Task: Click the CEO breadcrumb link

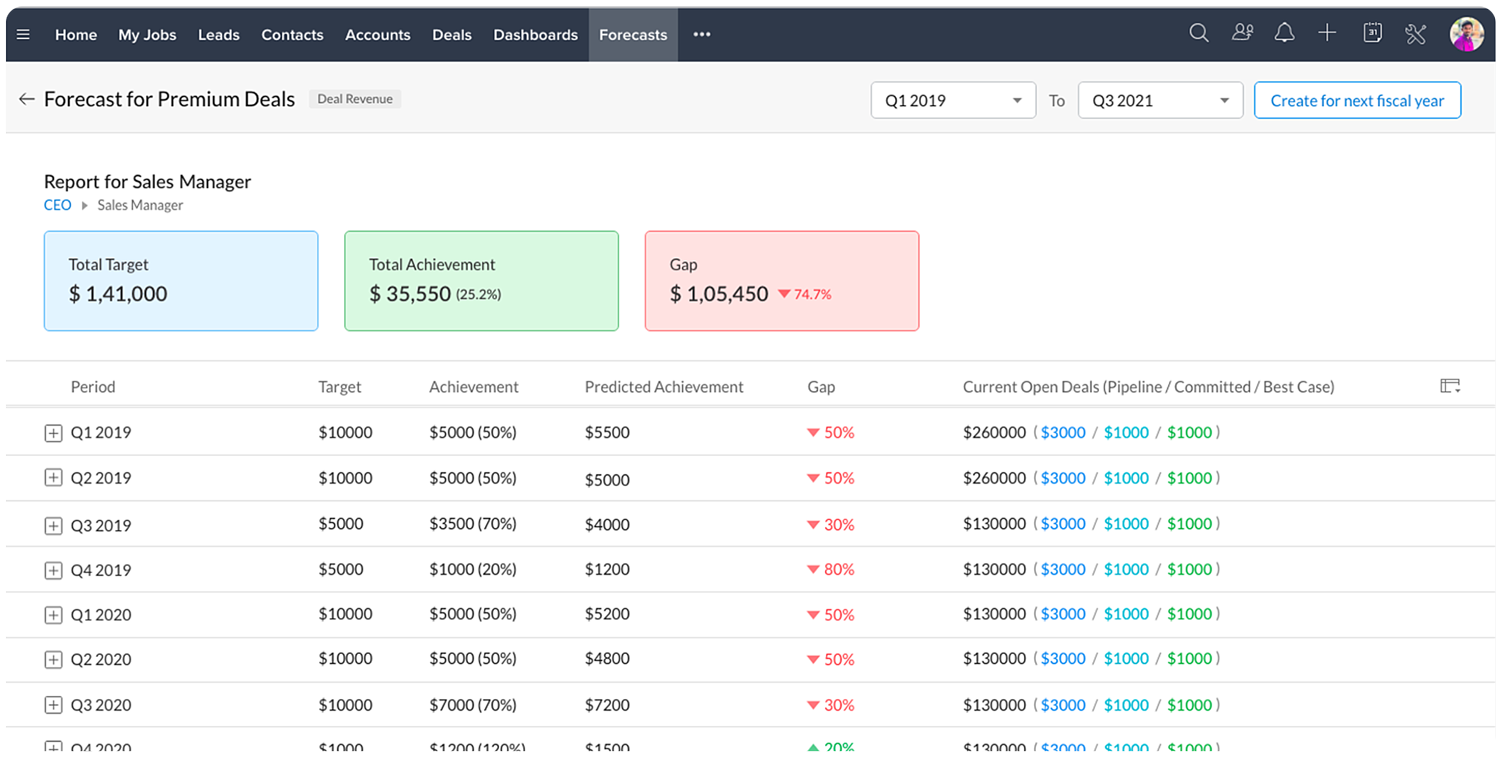Action: (58, 205)
